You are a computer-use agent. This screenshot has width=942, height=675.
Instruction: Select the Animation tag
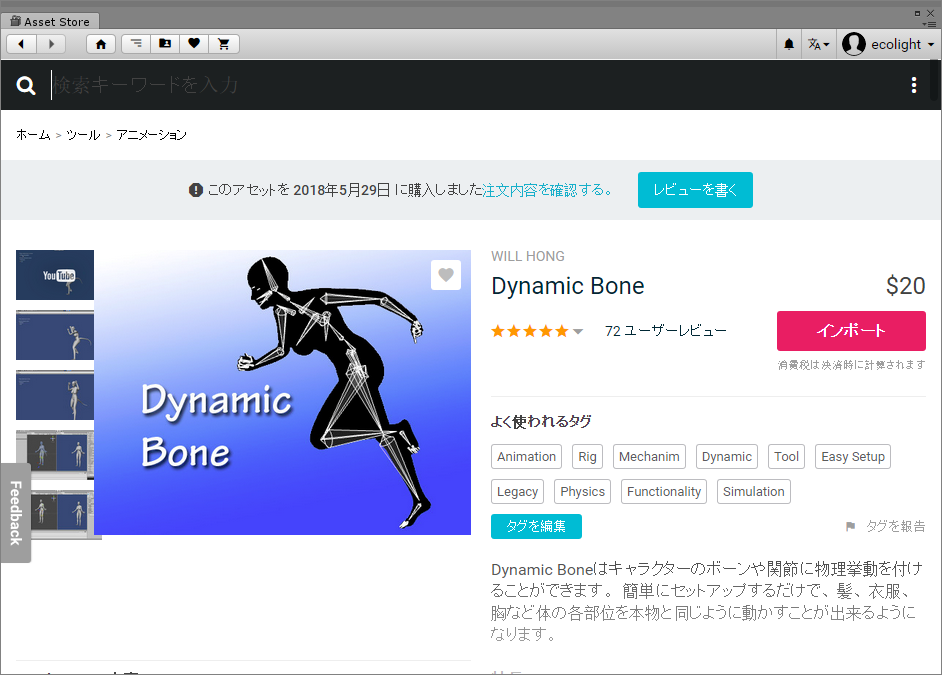pos(526,456)
